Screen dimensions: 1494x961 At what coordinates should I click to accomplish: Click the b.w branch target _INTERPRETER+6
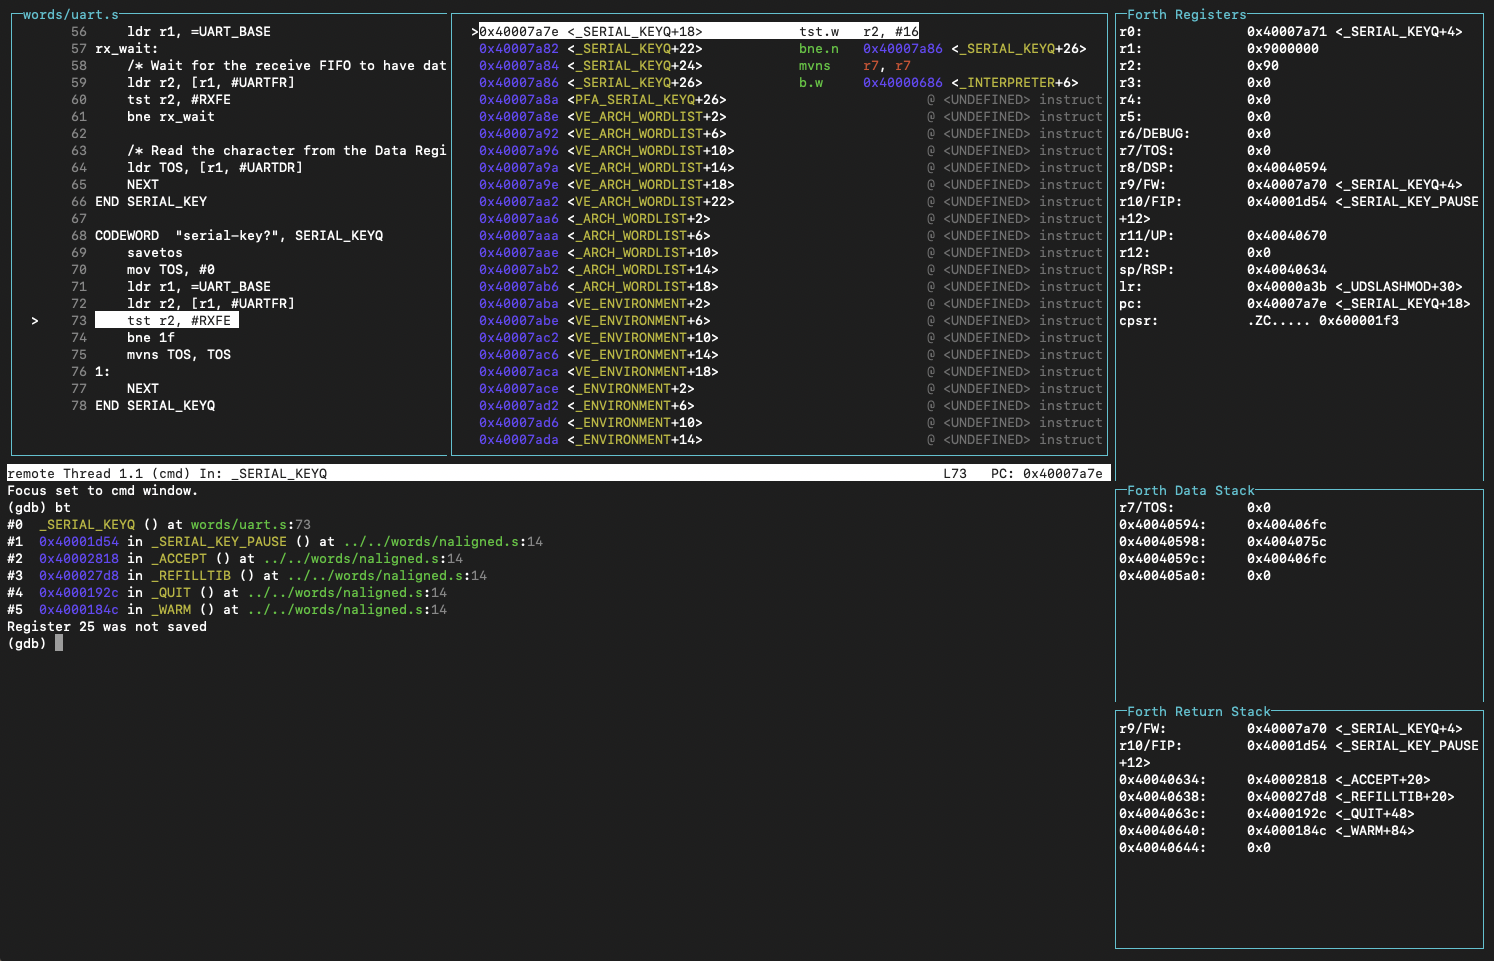[1014, 83]
